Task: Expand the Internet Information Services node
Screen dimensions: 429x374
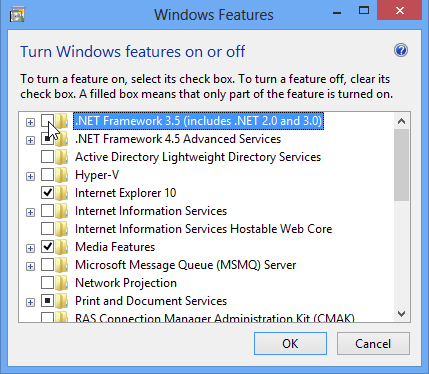Action: 30,212
